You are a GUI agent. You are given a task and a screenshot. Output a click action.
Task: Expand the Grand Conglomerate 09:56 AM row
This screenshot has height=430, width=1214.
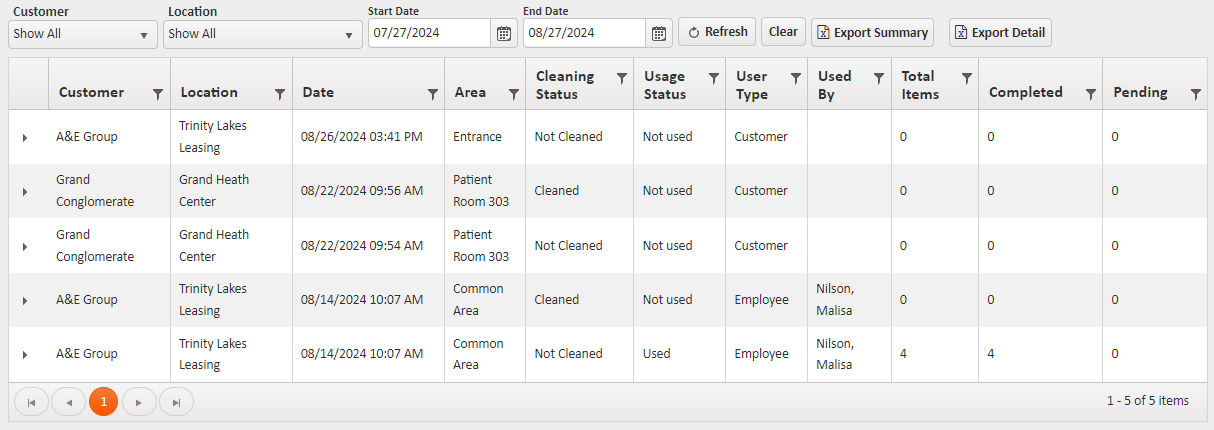coord(25,191)
